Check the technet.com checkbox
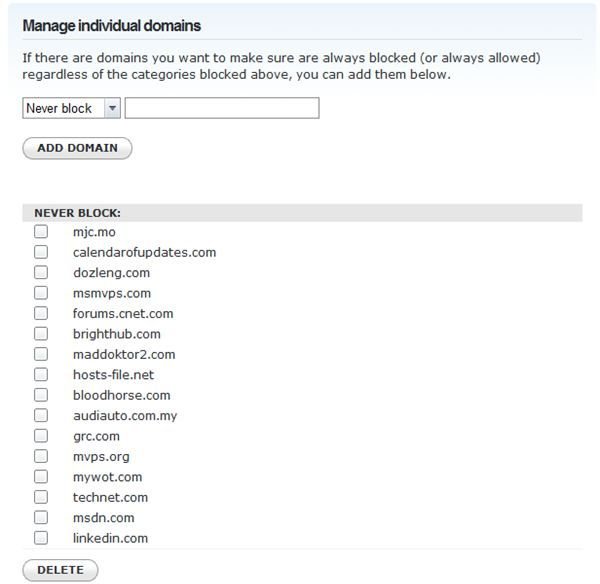 click(x=41, y=497)
